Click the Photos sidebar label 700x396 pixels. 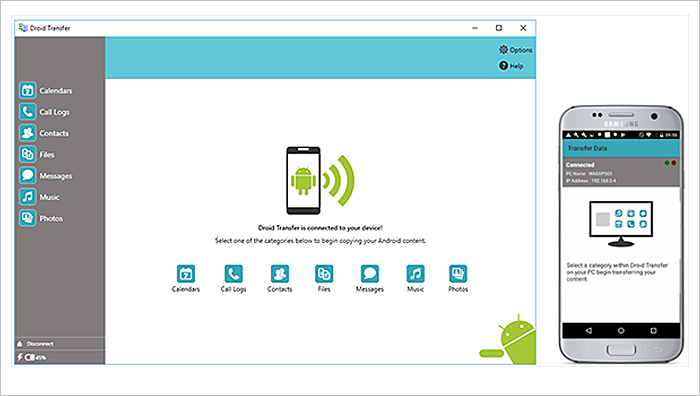click(51, 219)
